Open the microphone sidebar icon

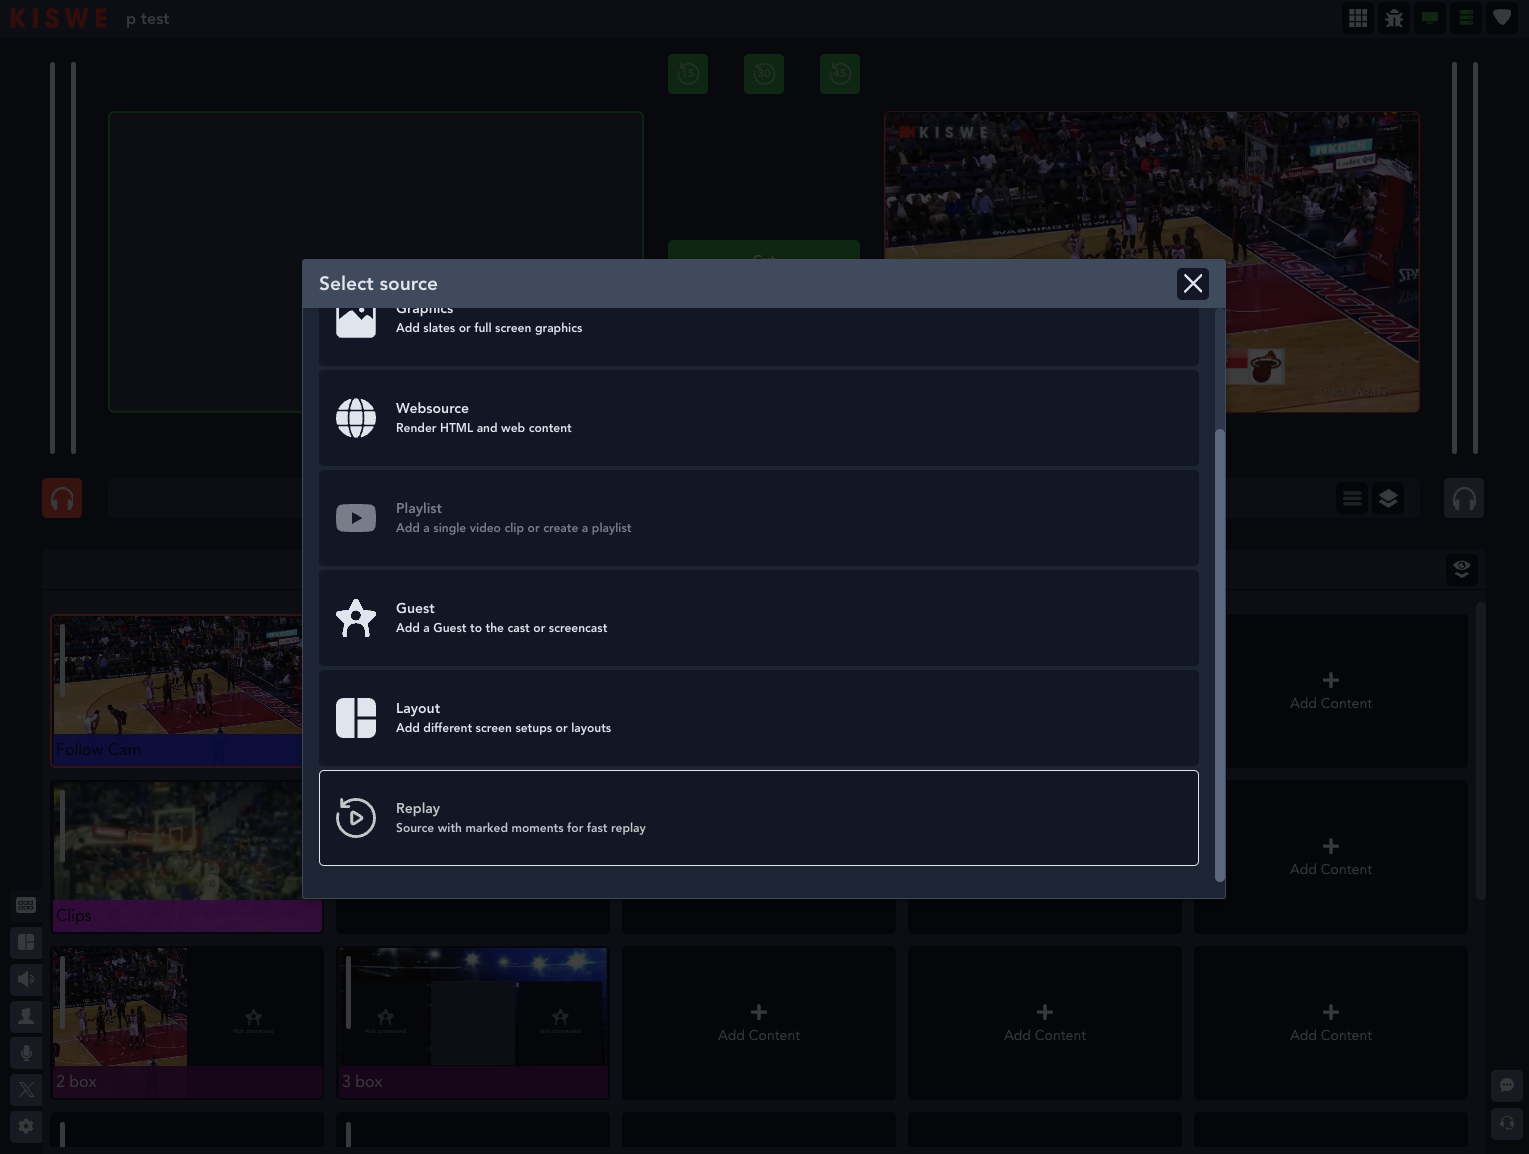[26, 1053]
